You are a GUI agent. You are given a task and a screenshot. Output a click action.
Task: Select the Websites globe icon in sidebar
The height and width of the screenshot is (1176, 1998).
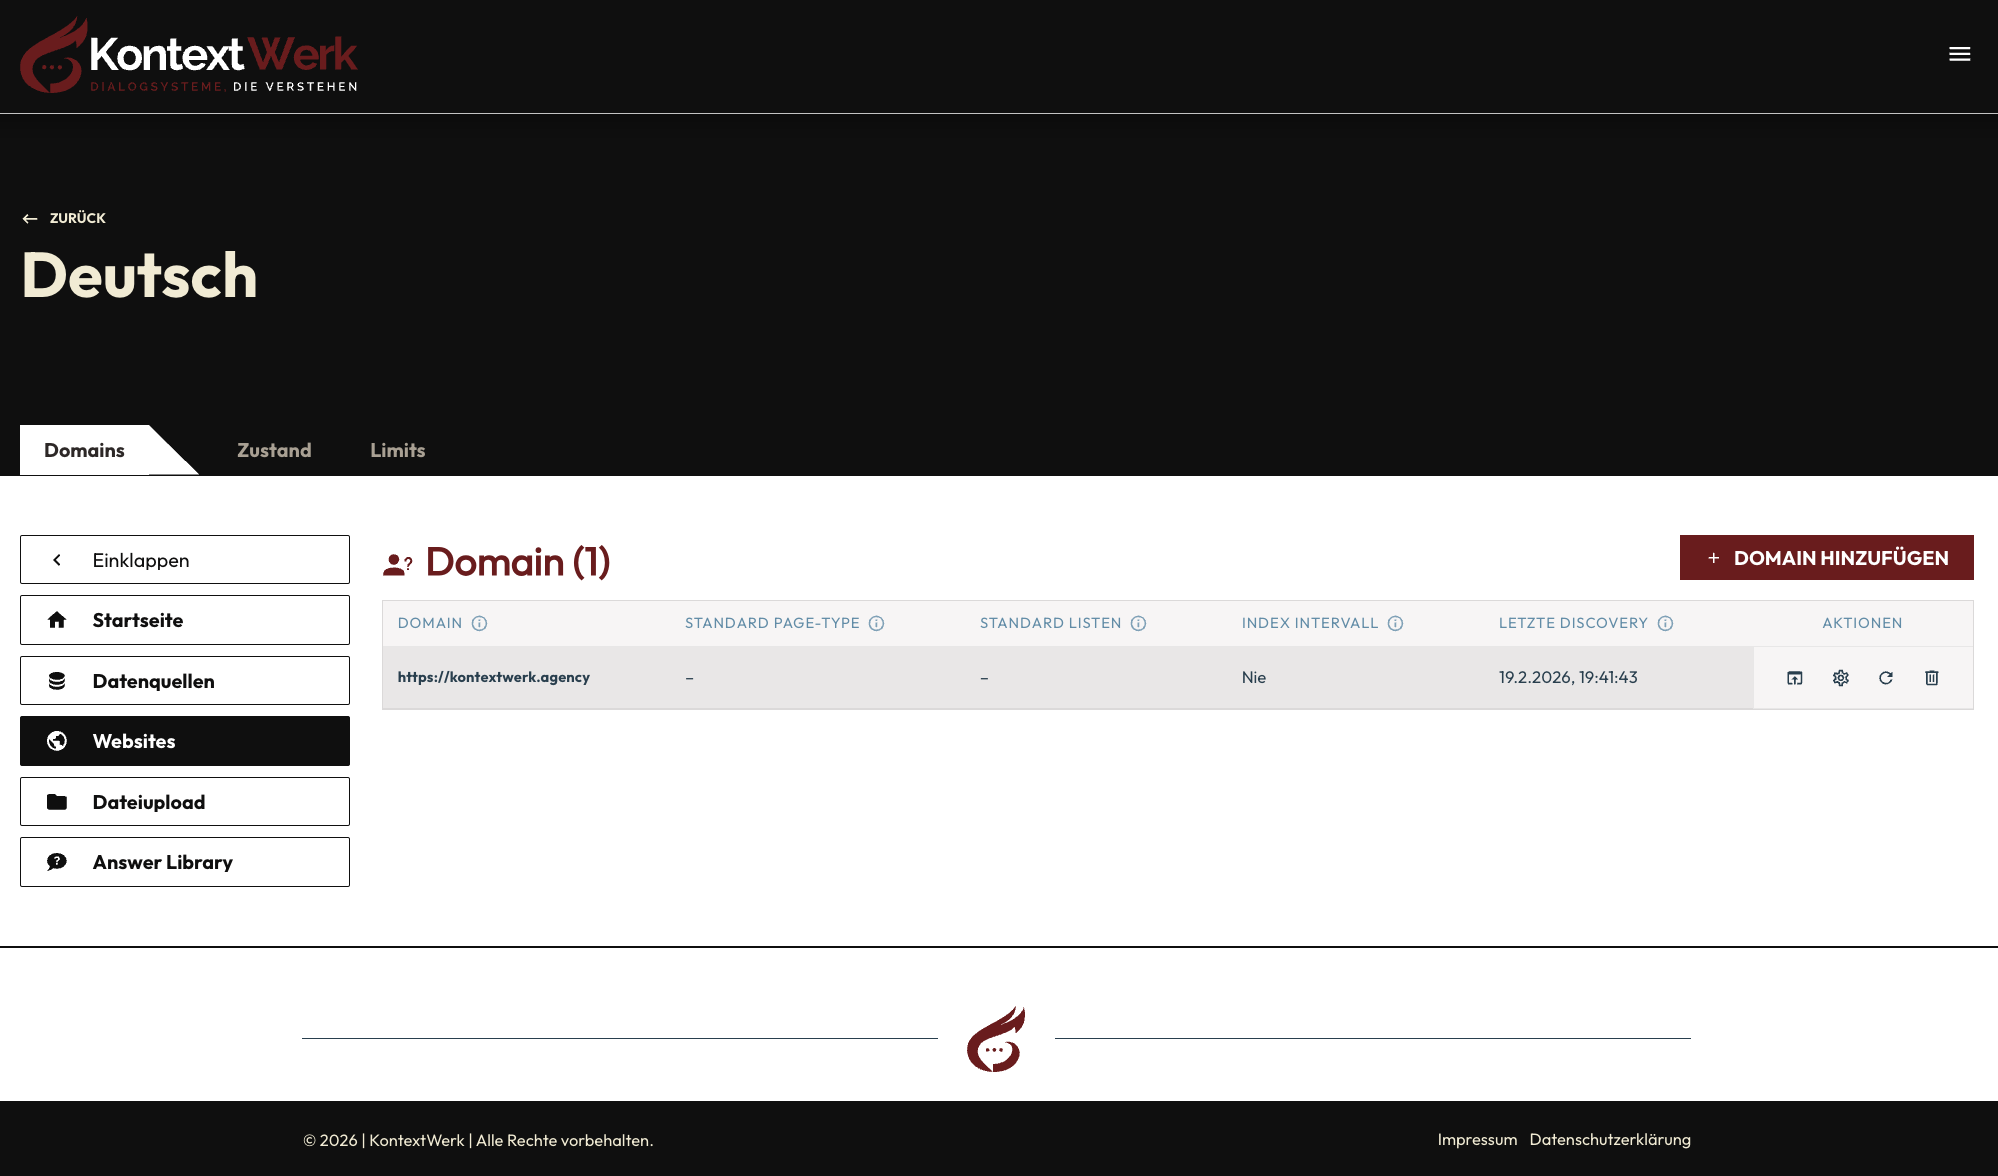(x=57, y=741)
